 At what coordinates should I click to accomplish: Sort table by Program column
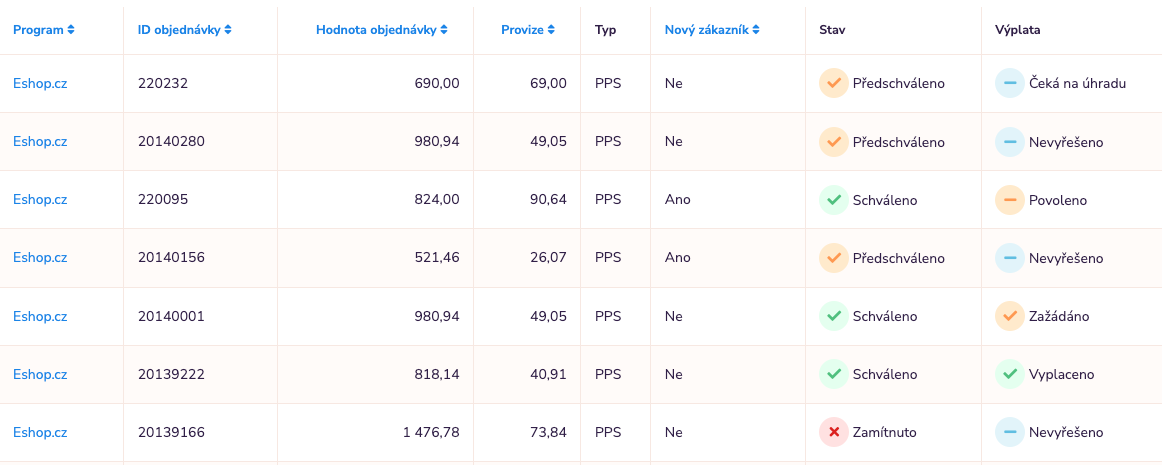pyautogui.click(x=44, y=30)
